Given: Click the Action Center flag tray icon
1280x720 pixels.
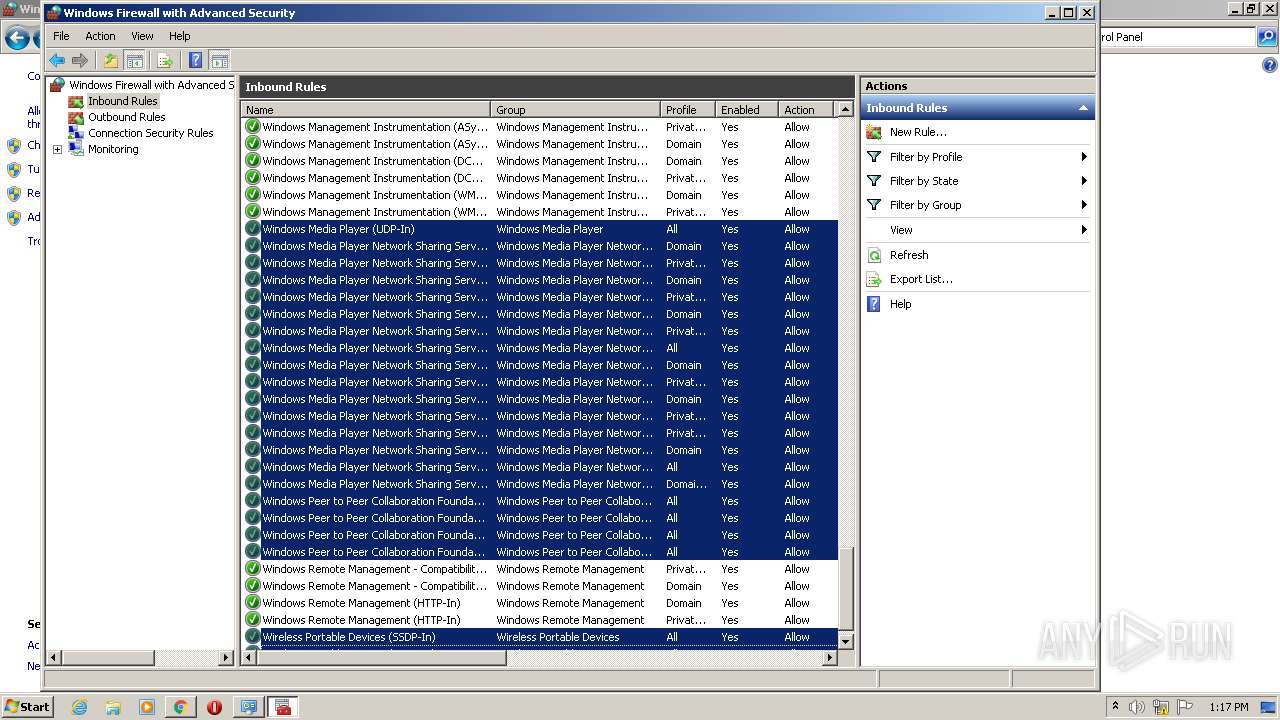Looking at the screenshot, I should [1185, 707].
